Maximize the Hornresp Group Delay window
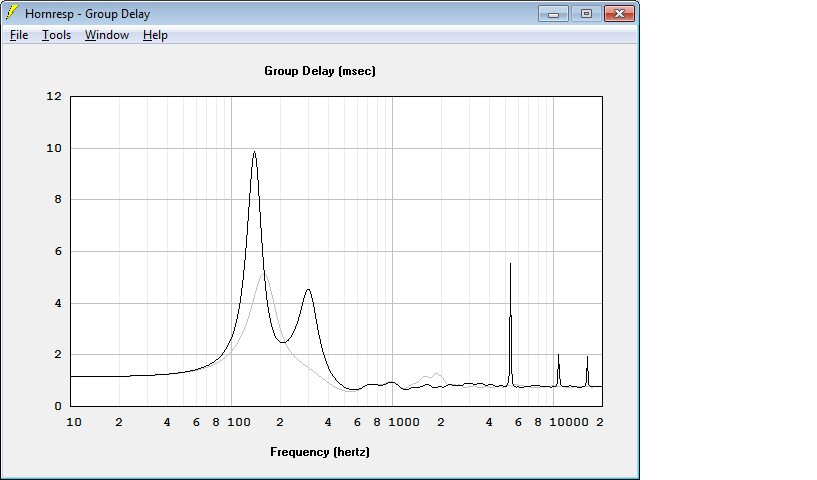Image resolution: width=817 pixels, height=480 pixels. tap(586, 14)
